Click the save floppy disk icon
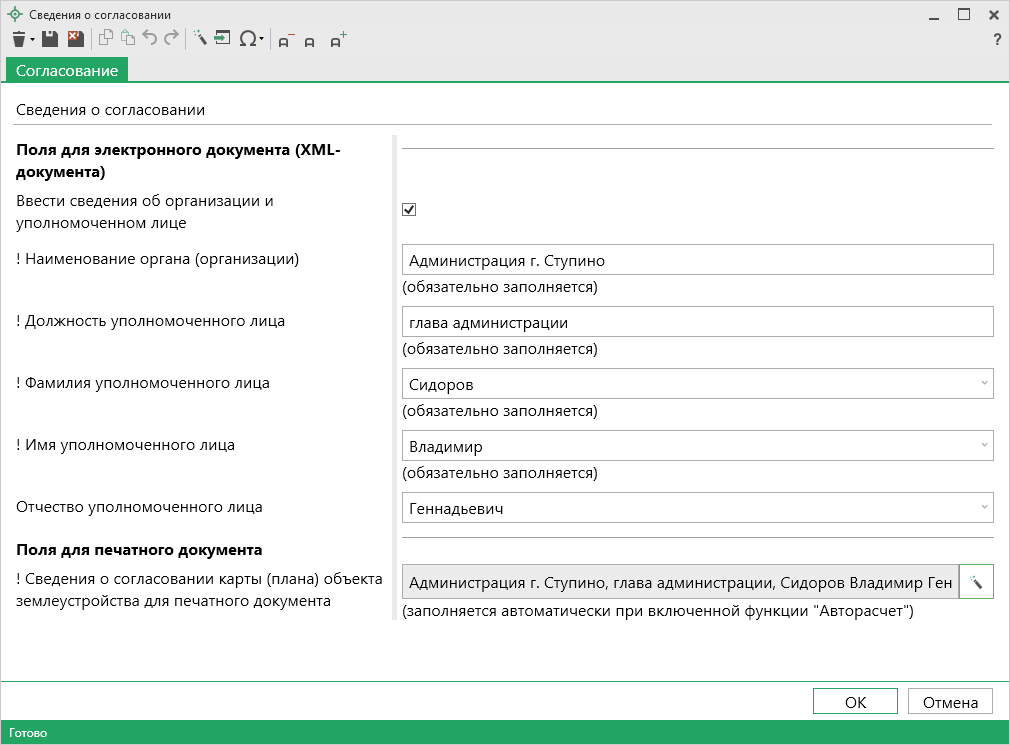 49,39
